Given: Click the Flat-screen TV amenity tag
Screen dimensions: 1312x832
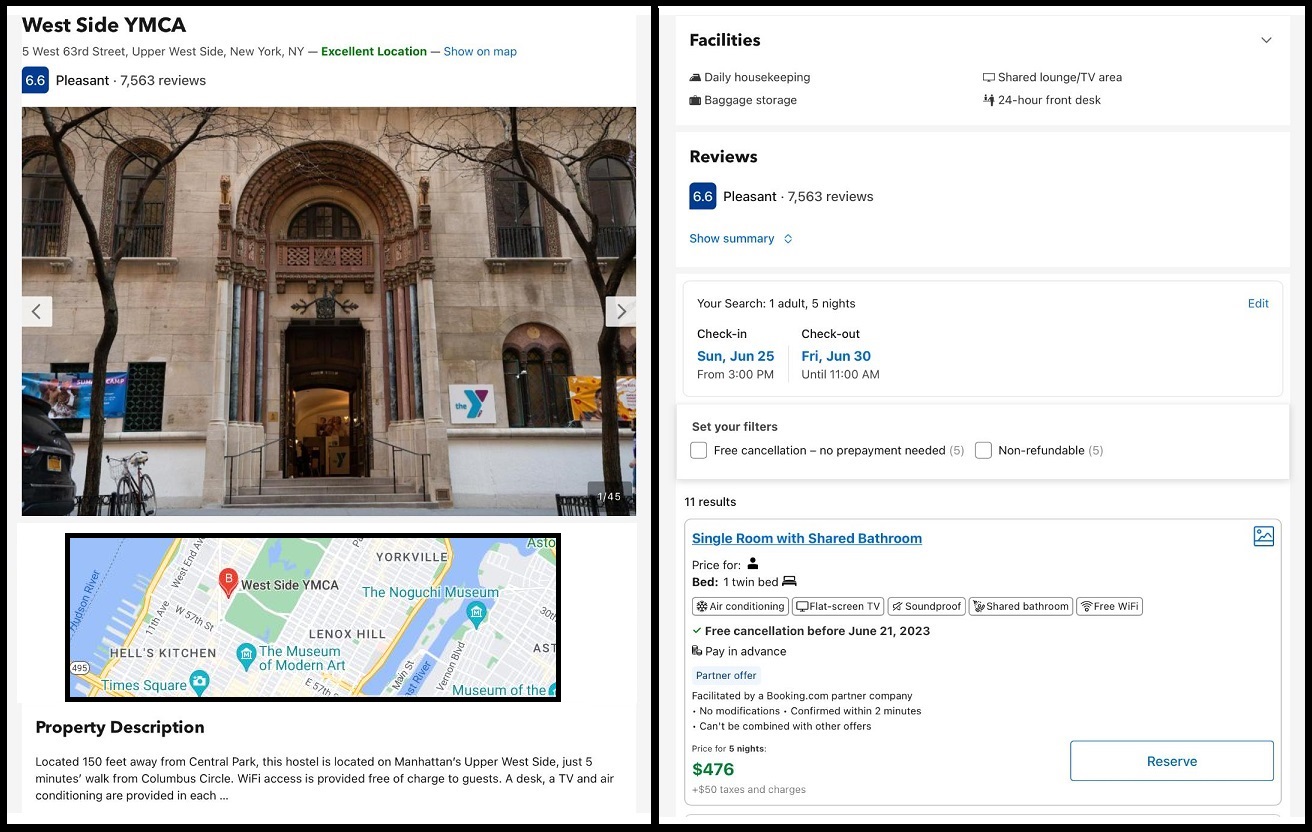Looking at the screenshot, I should [x=838, y=606].
